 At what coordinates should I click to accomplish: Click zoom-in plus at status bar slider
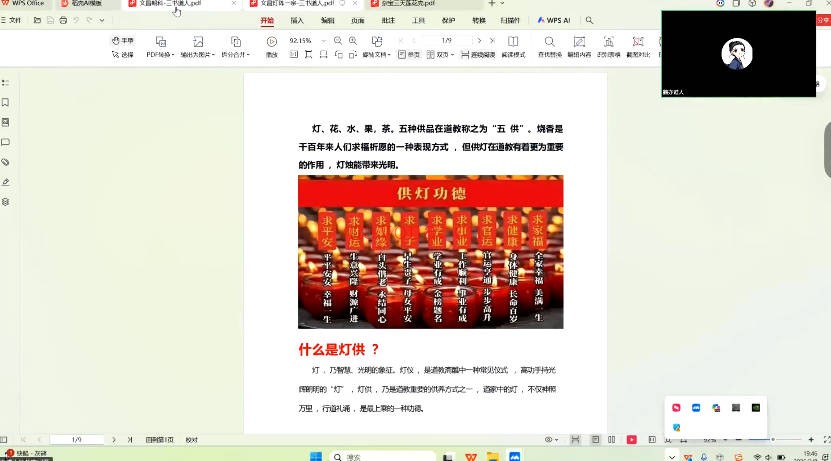point(811,440)
